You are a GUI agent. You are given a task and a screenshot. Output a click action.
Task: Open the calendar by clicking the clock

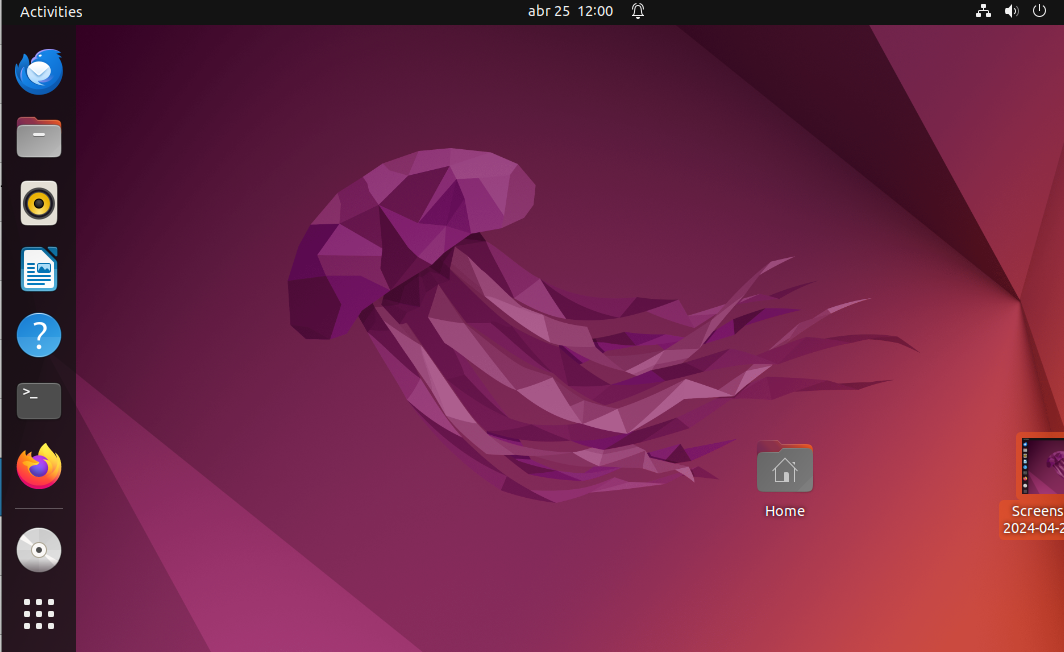570,11
